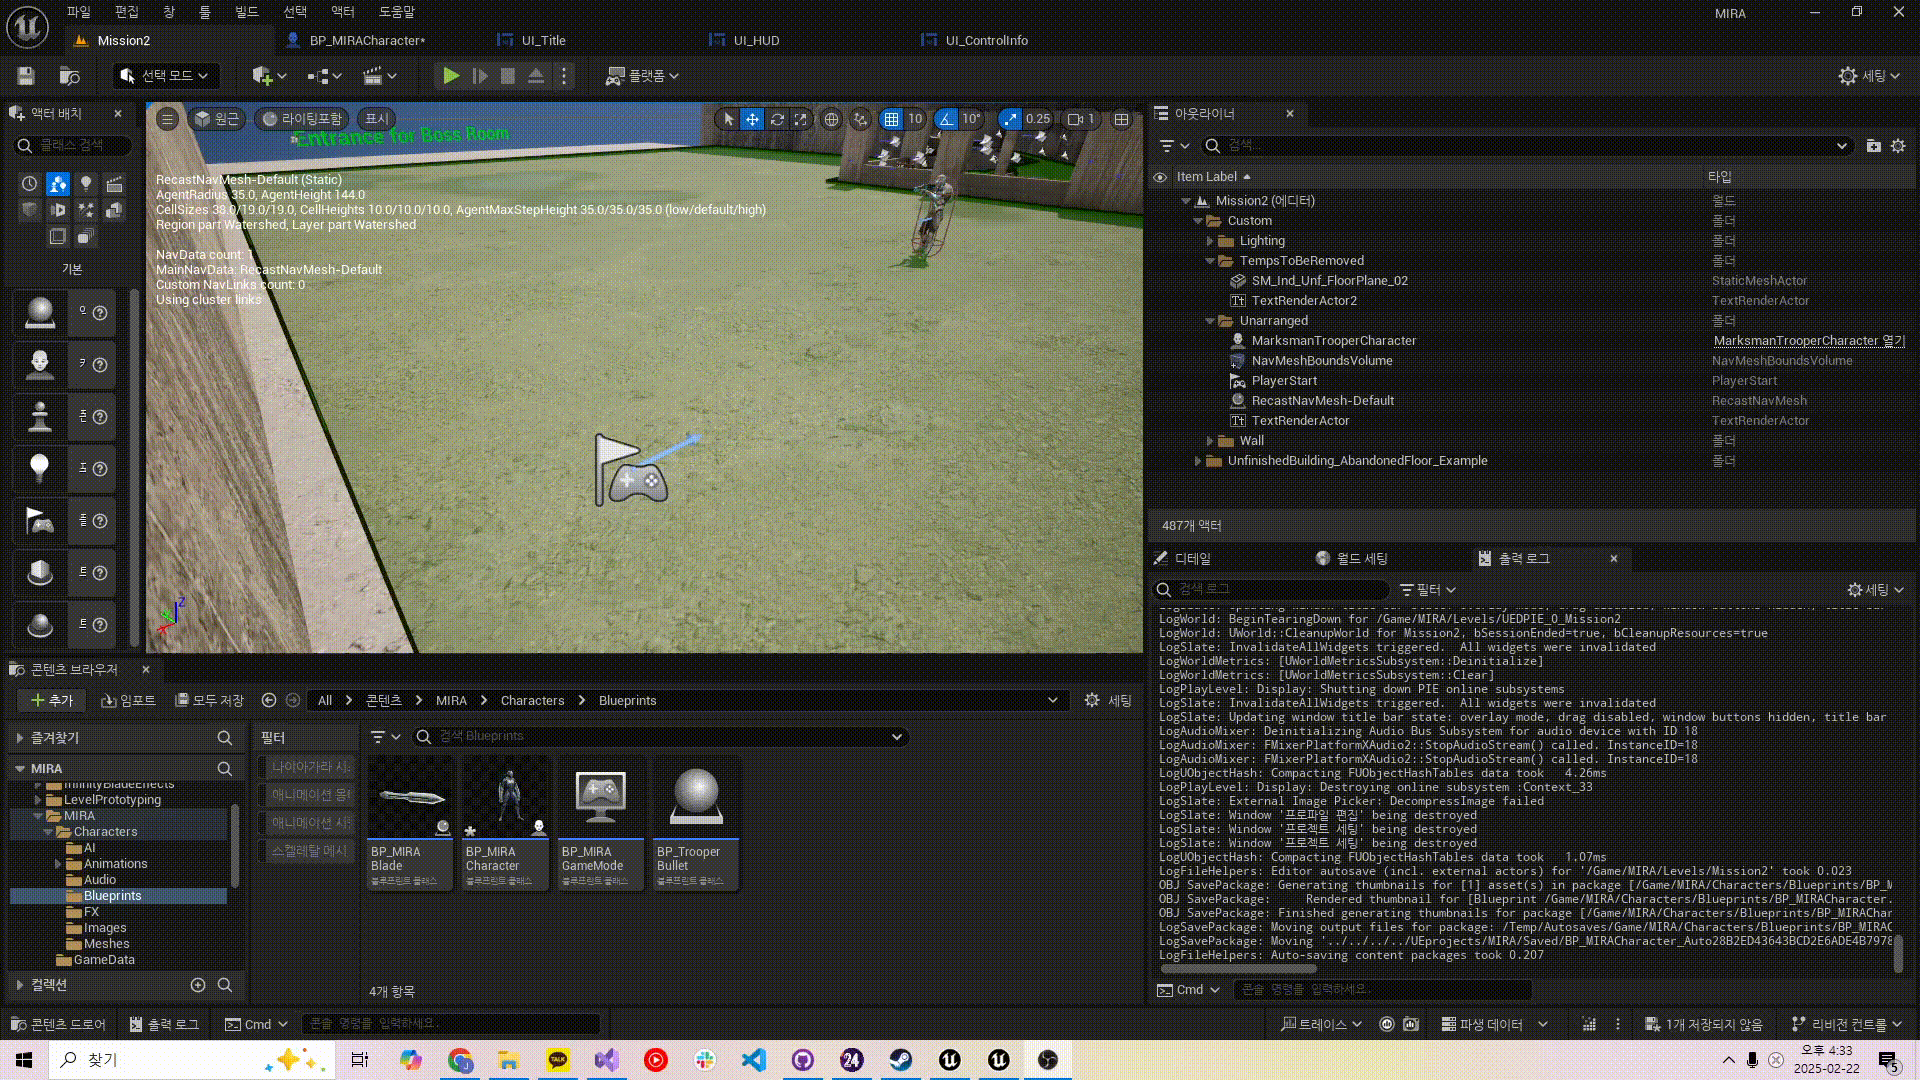Open the Blueprints toolbar dropdown
This screenshot has width=1920, height=1080.
[324, 76]
